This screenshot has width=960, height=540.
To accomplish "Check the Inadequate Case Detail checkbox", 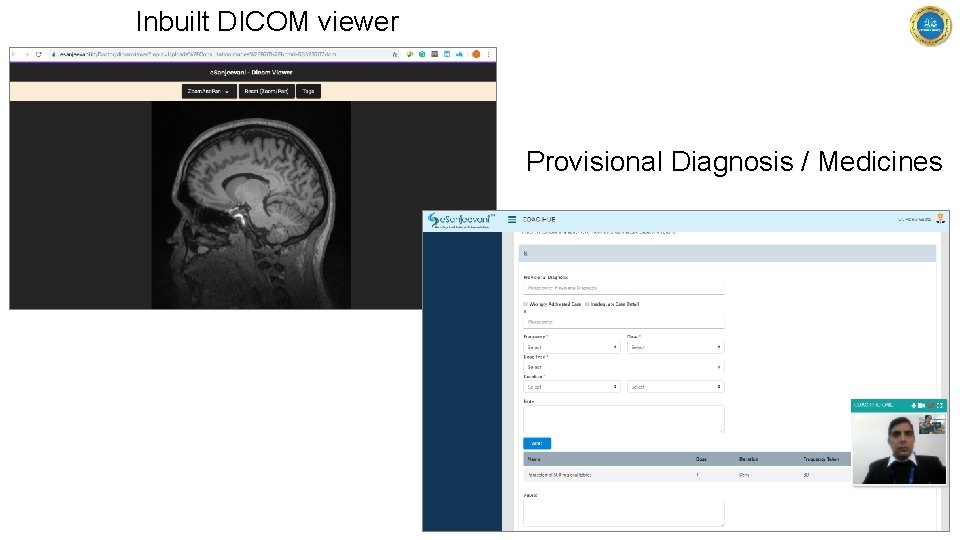I will [587, 304].
